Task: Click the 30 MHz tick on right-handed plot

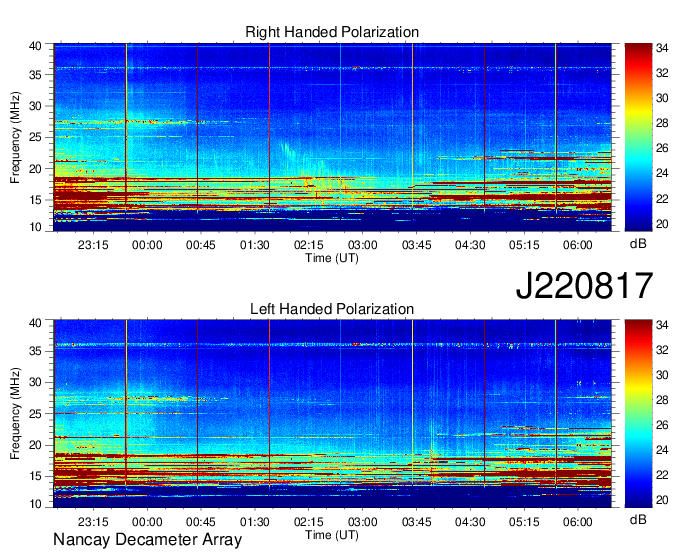Action: [x=35, y=106]
